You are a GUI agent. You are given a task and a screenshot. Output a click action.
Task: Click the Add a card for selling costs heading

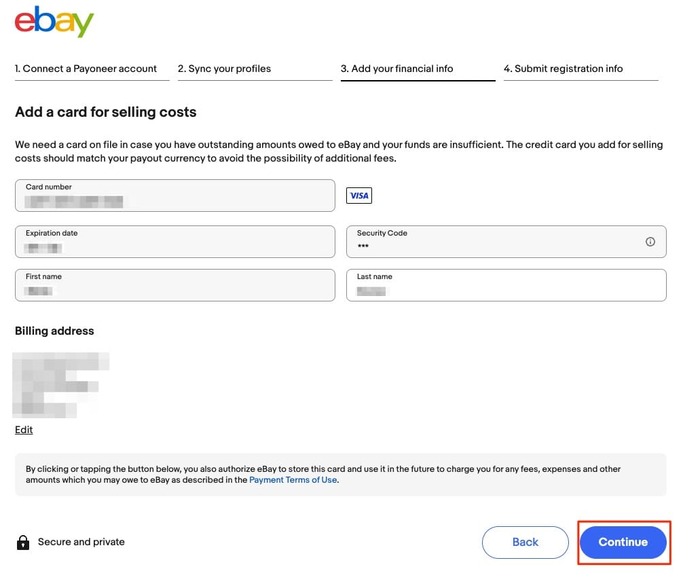[x=106, y=112]
